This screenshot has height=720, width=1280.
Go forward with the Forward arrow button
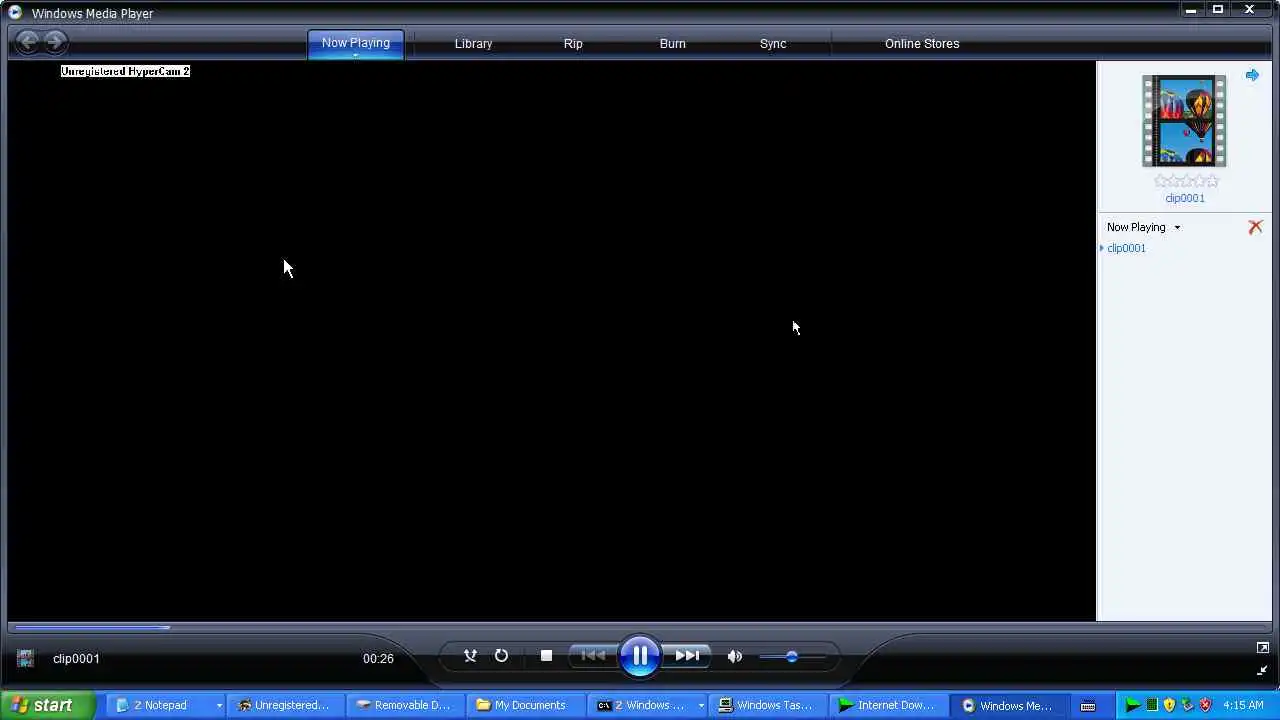tap(55, 42)
